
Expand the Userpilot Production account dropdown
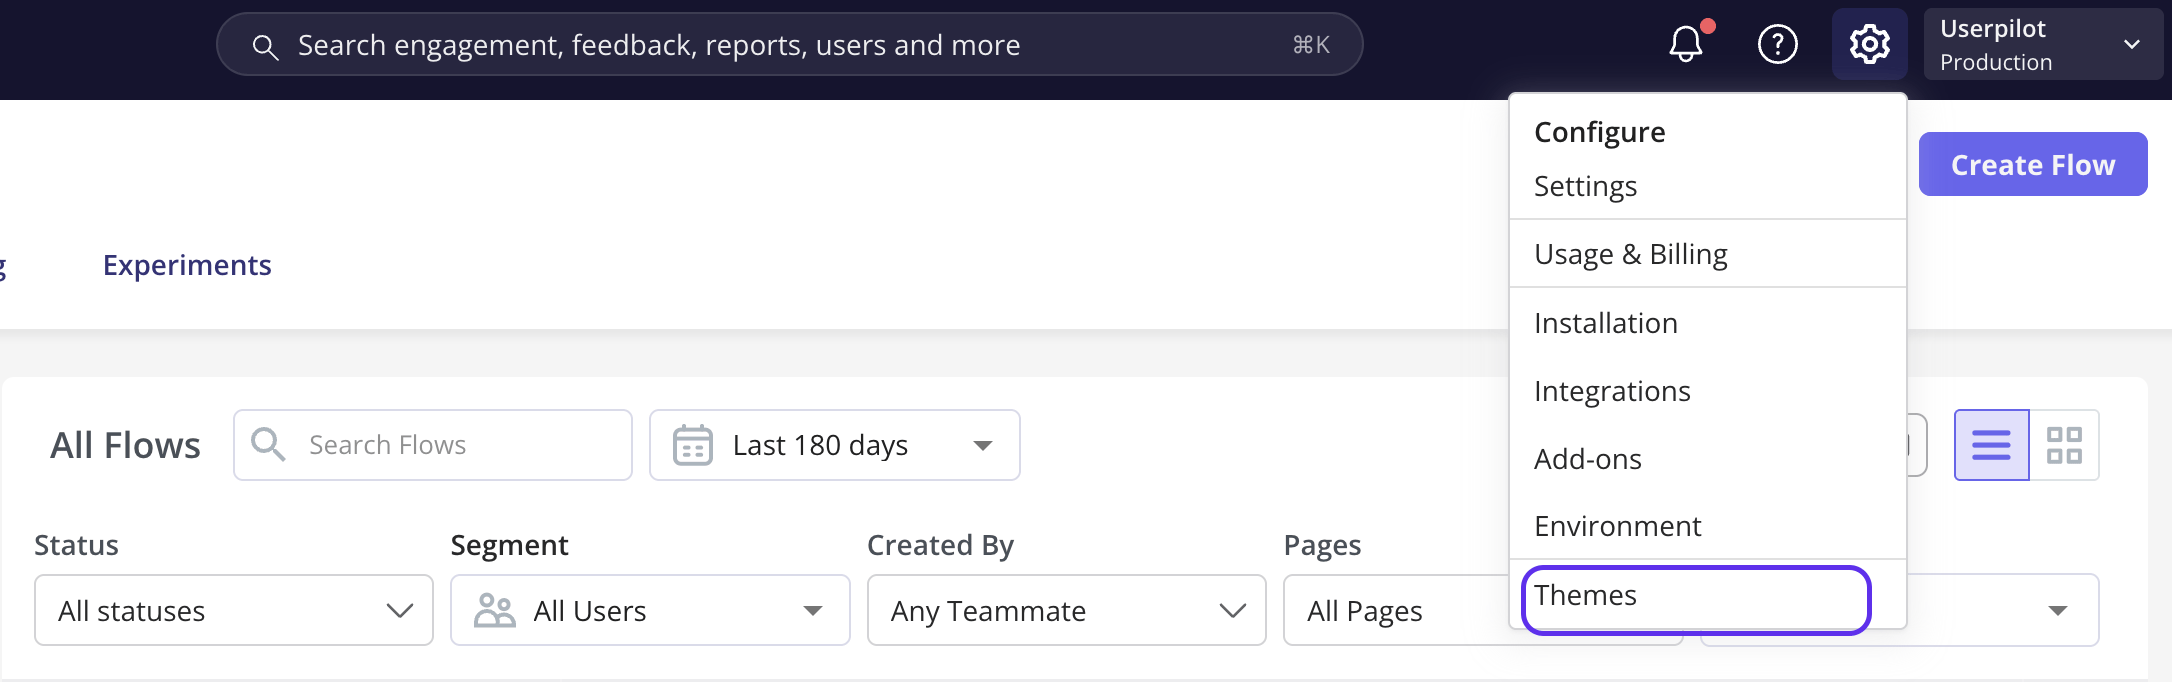[x=2042, y=44]
